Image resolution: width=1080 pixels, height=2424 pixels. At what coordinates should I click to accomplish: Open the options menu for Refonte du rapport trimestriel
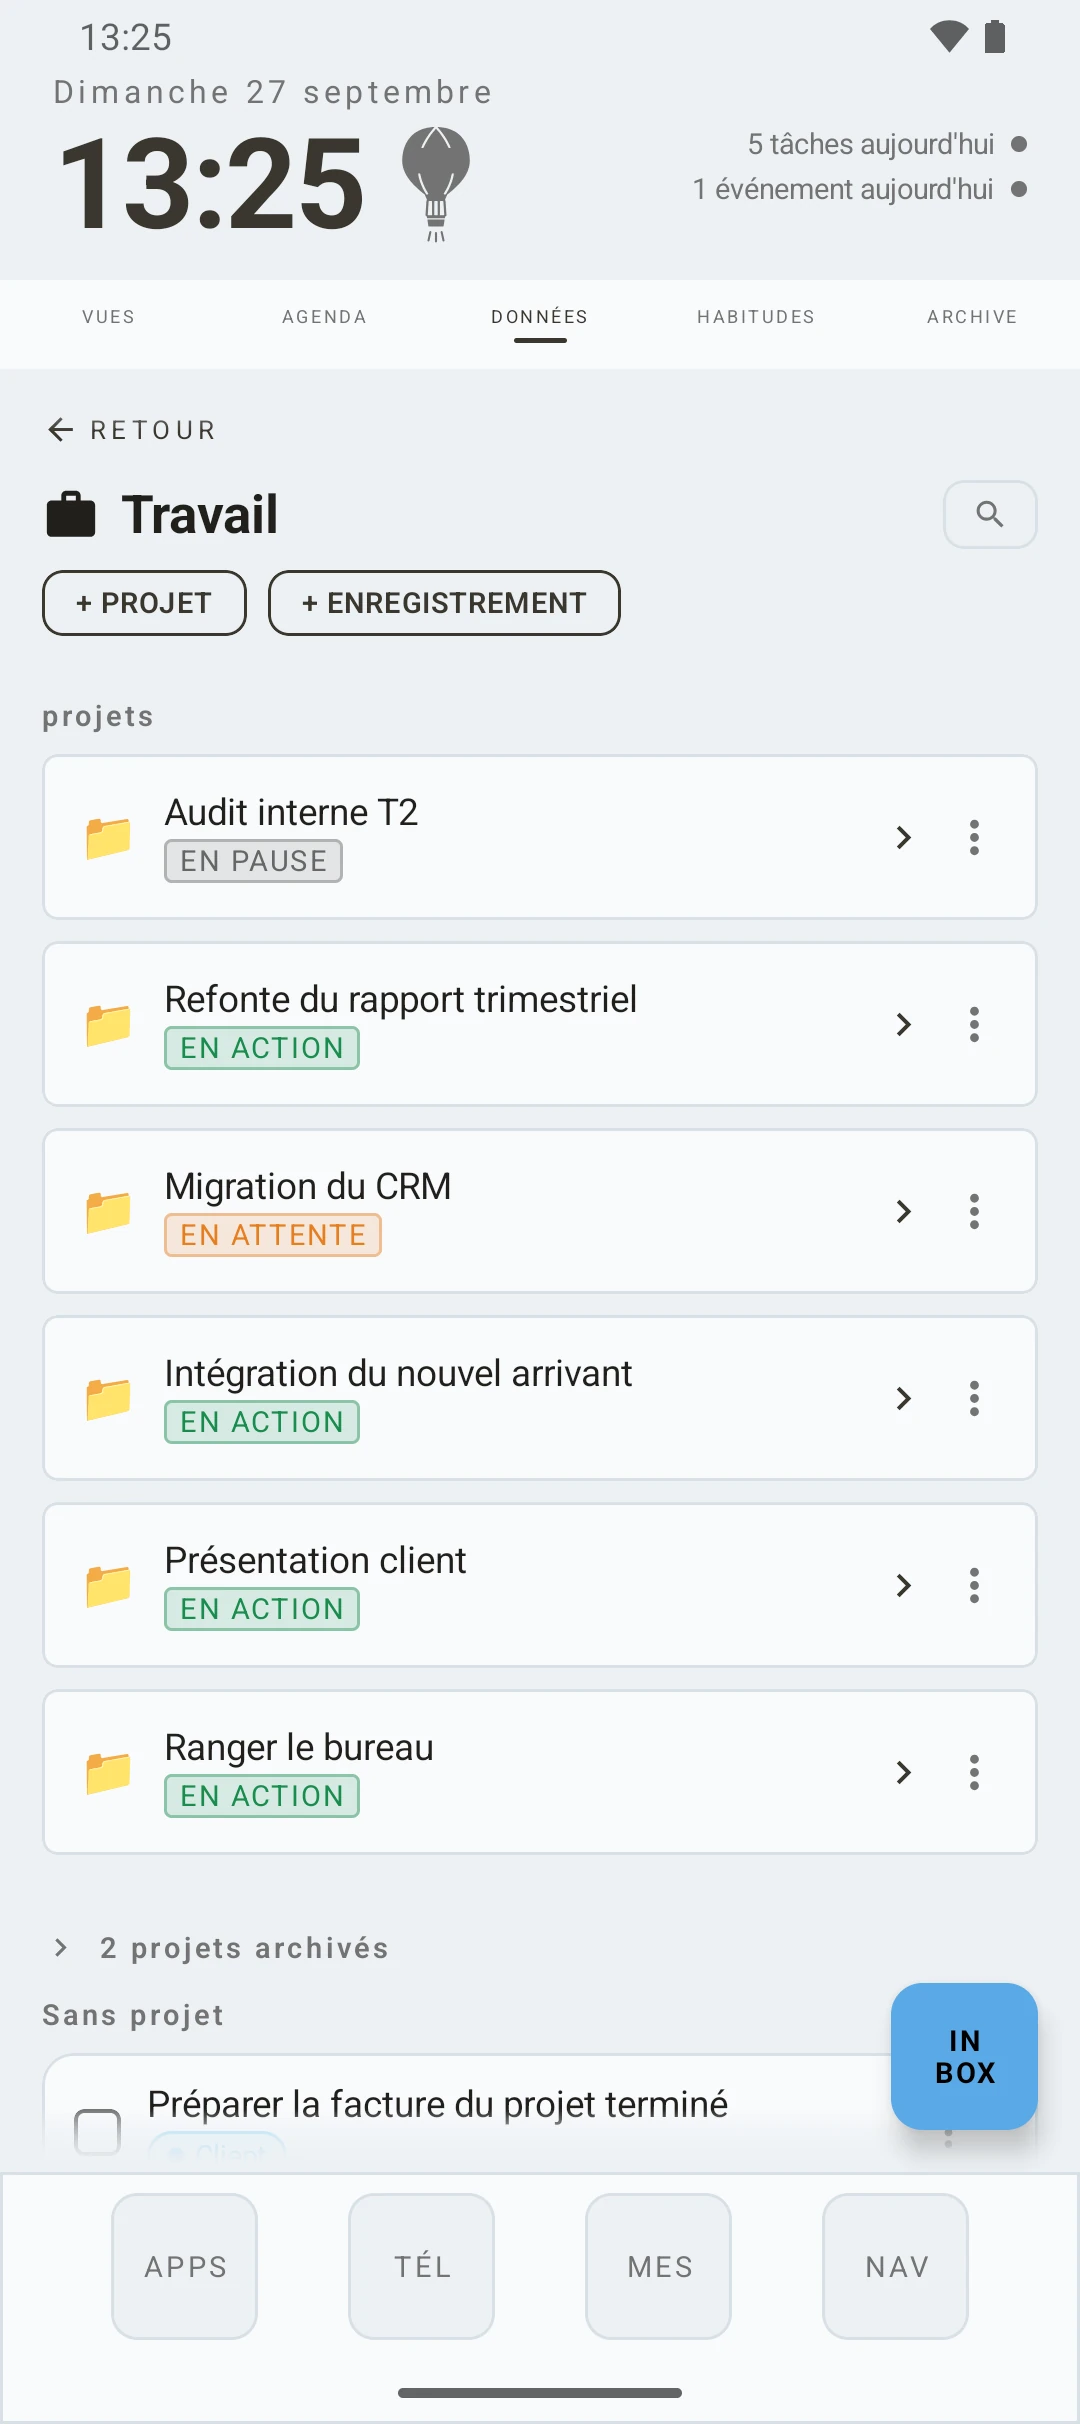point(974,1024)
